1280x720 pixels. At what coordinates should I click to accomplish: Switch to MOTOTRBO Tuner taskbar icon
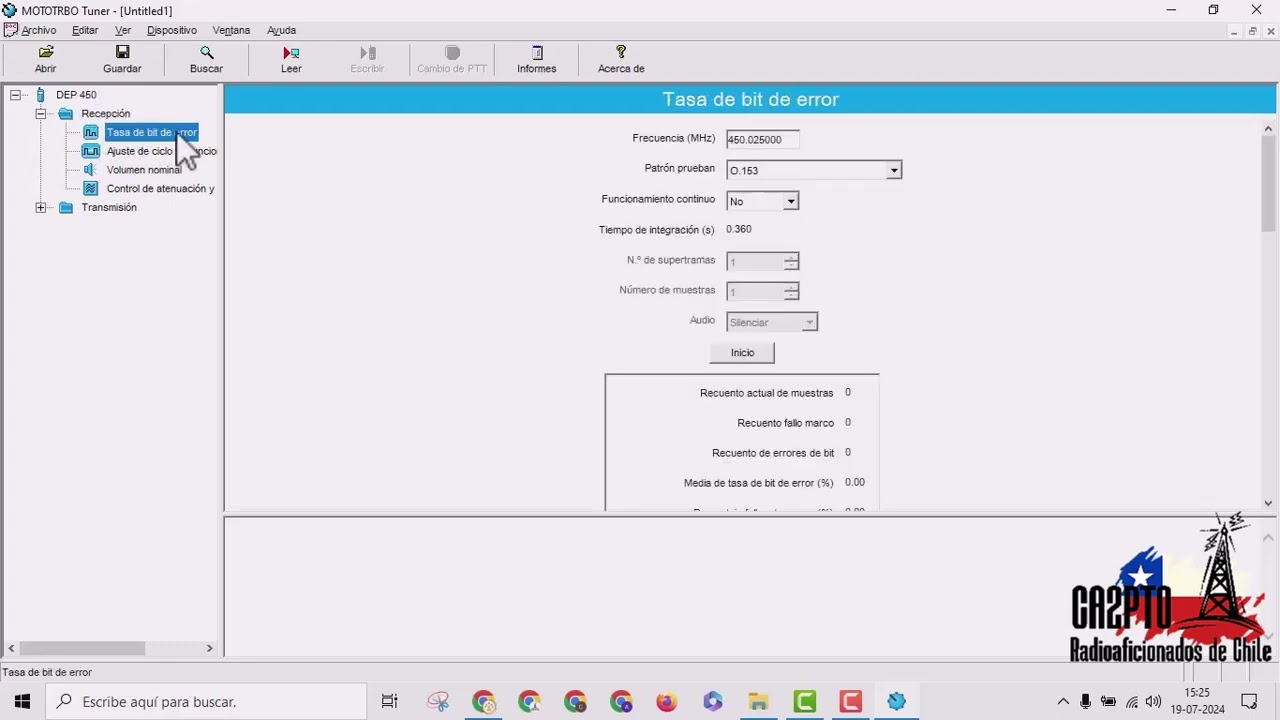point(896,702)
